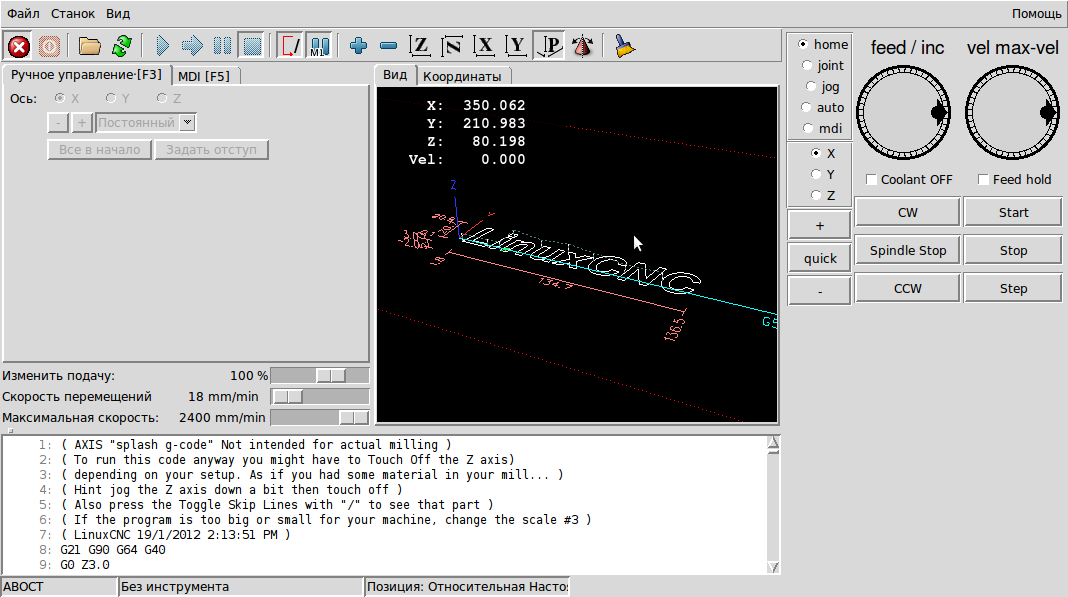
Task: Enable the Coolant OFF checkbox
Action: 871,179
